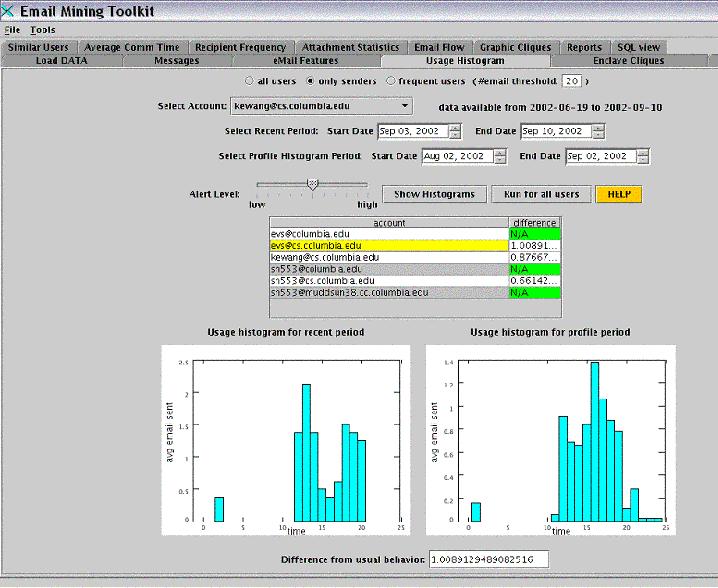Select the sh553@ruddsun38.cc.columbia.edu row
This screenshot has width=718, height=588.
tap(415, 292)
